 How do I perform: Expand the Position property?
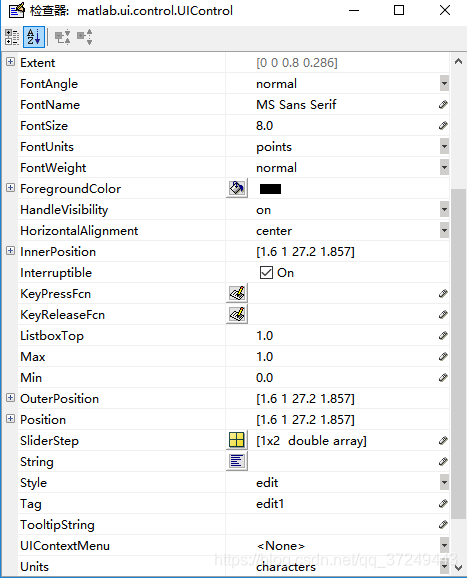point(10,418)
